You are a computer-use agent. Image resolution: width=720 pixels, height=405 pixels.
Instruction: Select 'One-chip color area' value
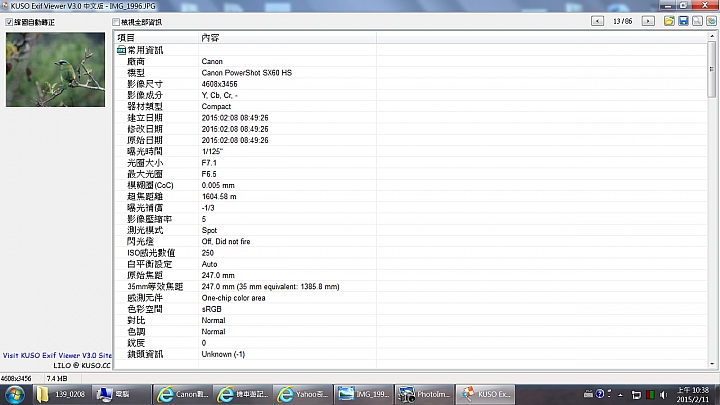click(233, 298)
